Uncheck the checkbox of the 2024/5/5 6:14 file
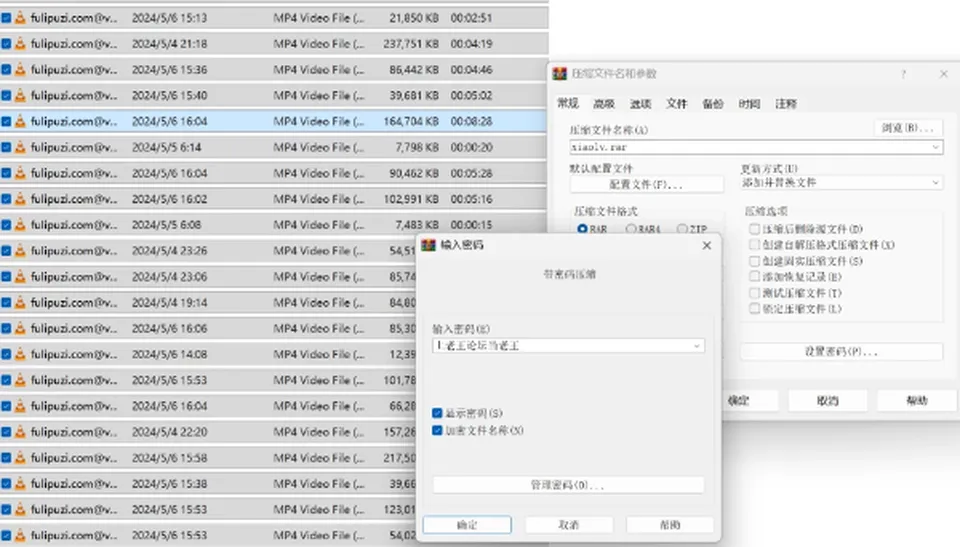This screenshot has width=960, height=547. pyautogui.click(x=6, y=147)
